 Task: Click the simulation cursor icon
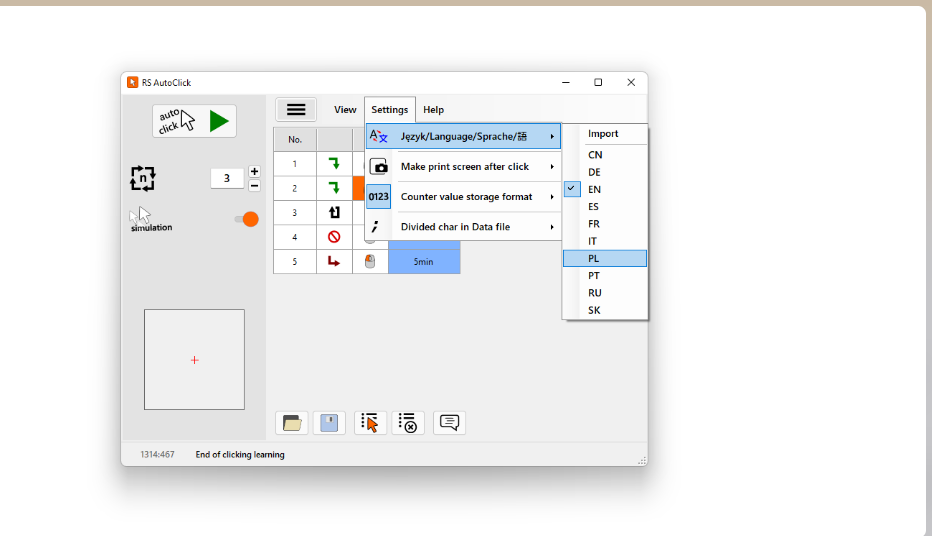tap(141, 215)
